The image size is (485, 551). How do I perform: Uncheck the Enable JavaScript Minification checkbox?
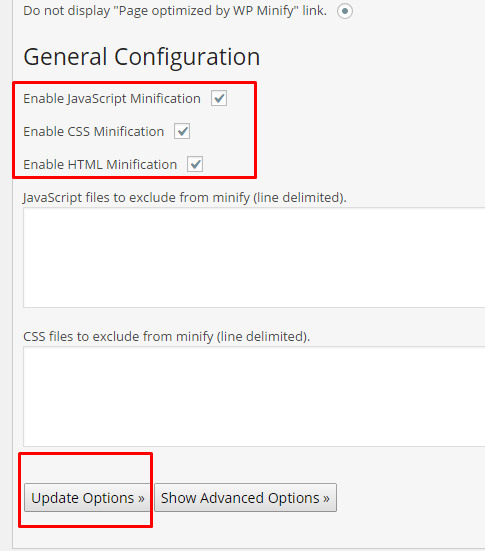point(219,98)
